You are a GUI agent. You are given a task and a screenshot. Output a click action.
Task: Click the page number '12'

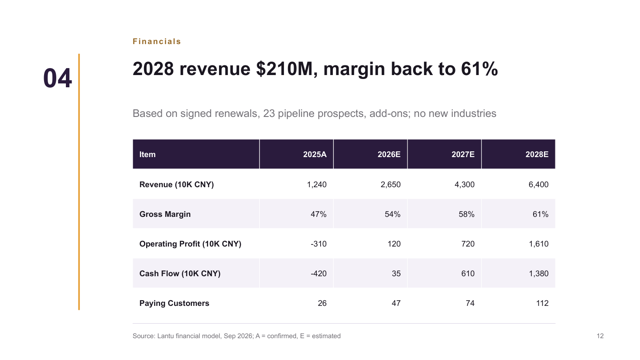tap(600, 336)
